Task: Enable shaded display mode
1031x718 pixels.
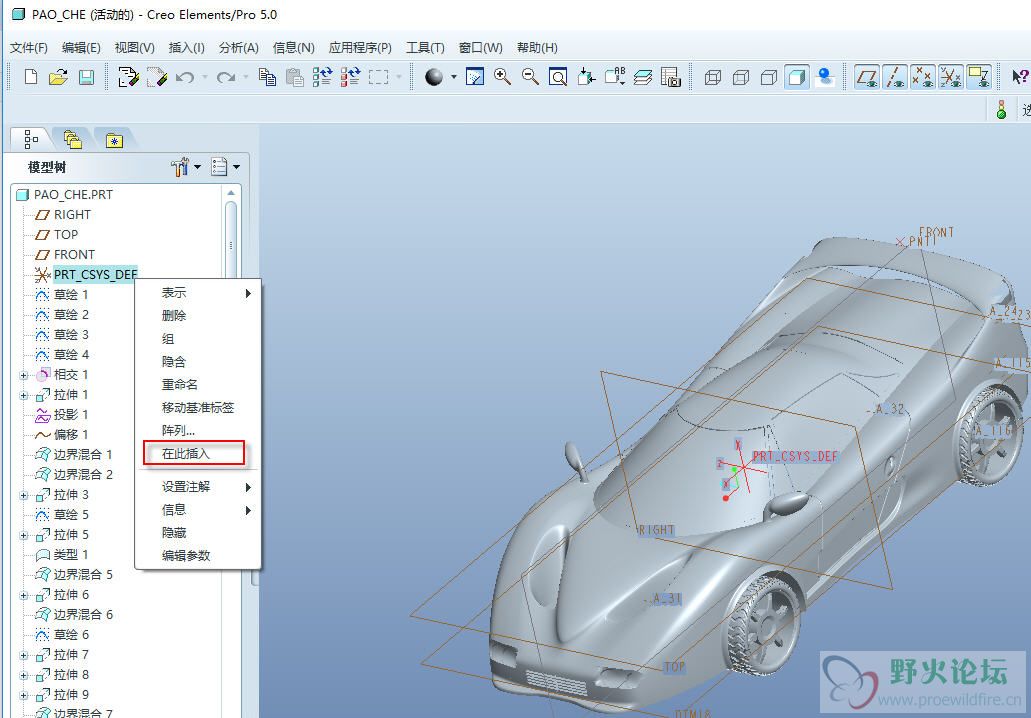Action: [x=797, y=77]
